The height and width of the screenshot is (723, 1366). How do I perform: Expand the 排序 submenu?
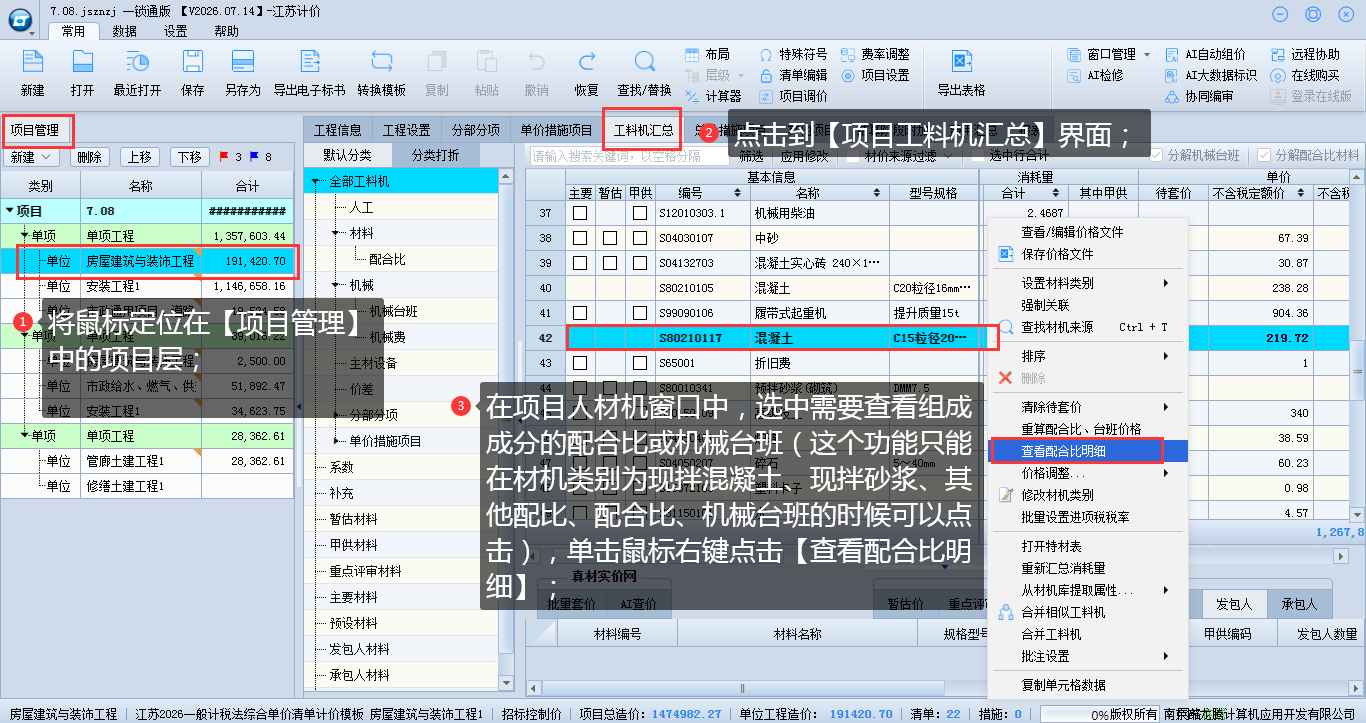1085,356
